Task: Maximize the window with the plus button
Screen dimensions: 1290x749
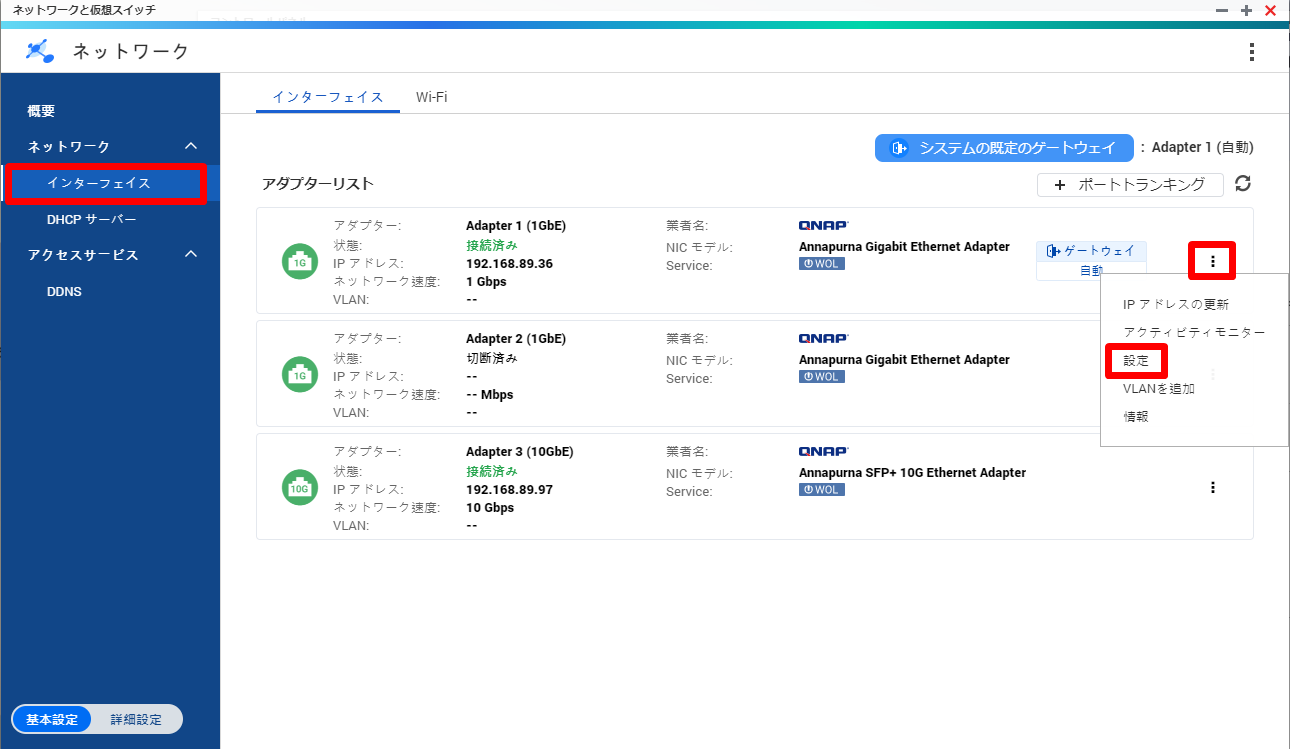Action: 1246,10
